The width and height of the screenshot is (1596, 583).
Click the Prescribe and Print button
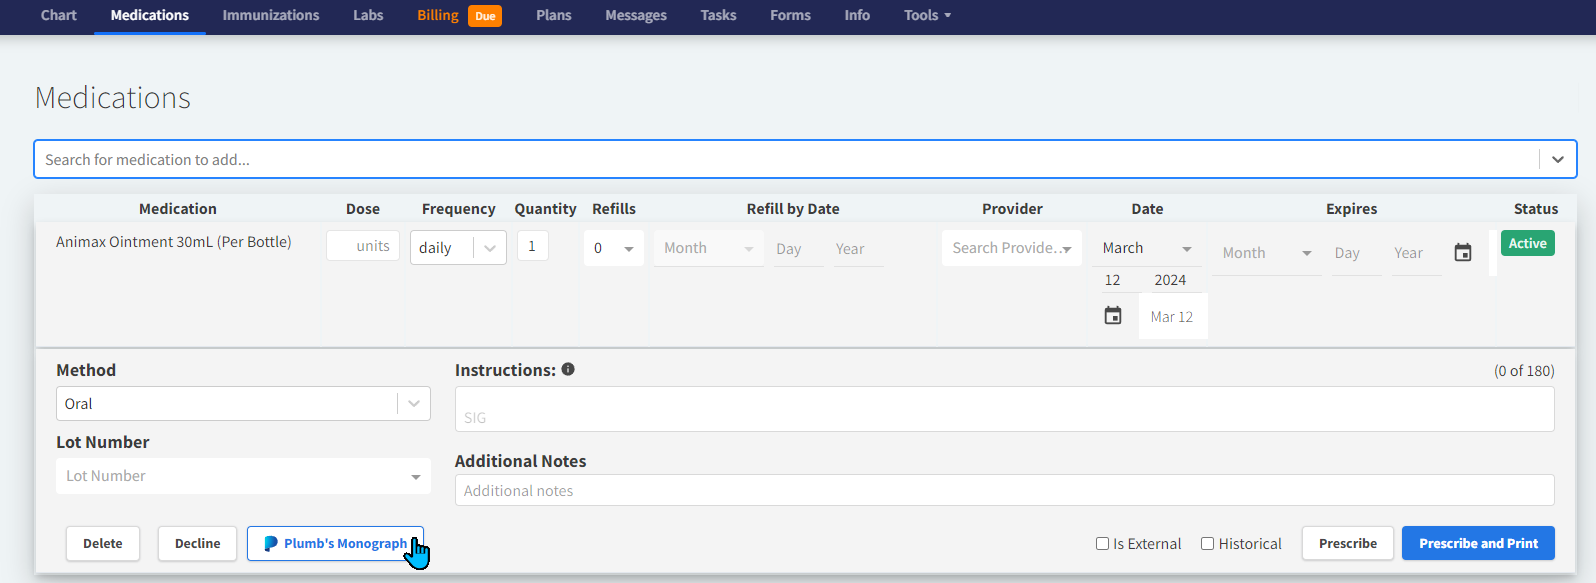(1478, 543)
